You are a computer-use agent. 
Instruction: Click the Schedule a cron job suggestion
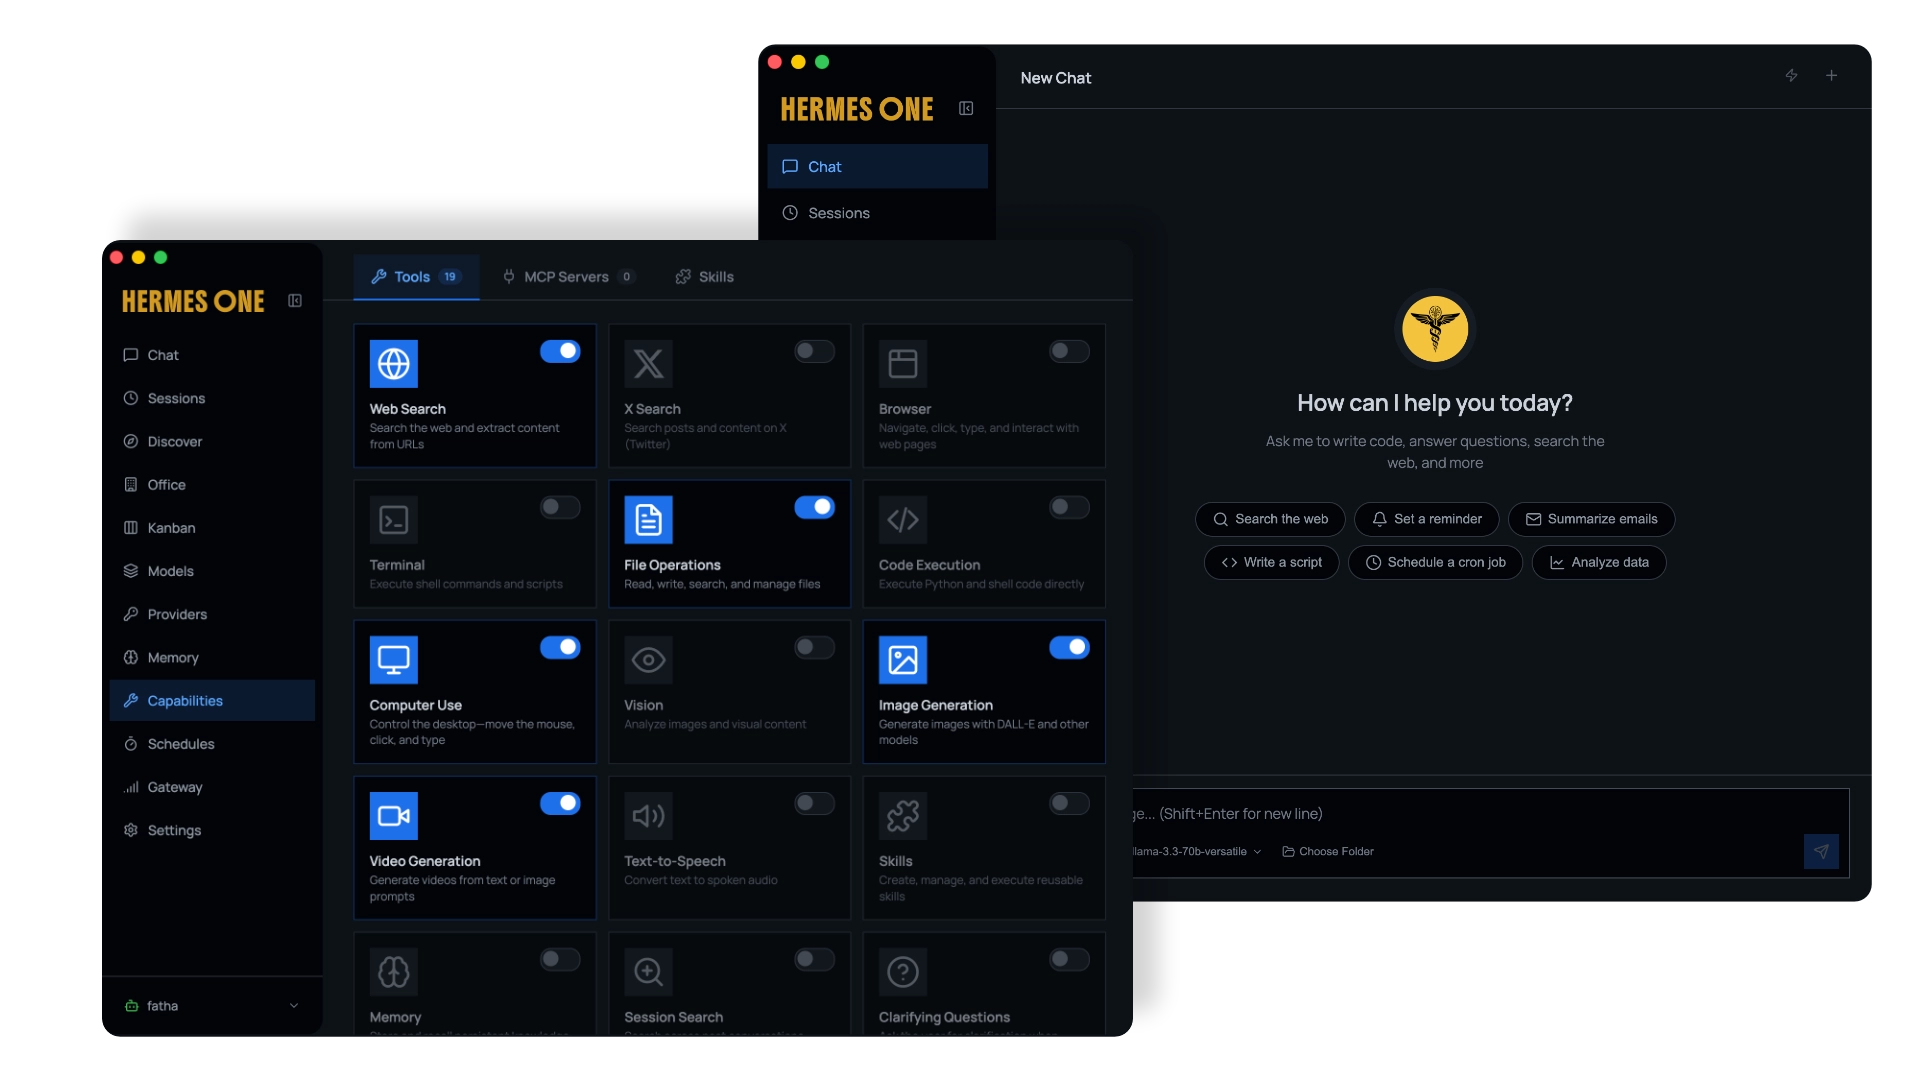[1435, 562]
